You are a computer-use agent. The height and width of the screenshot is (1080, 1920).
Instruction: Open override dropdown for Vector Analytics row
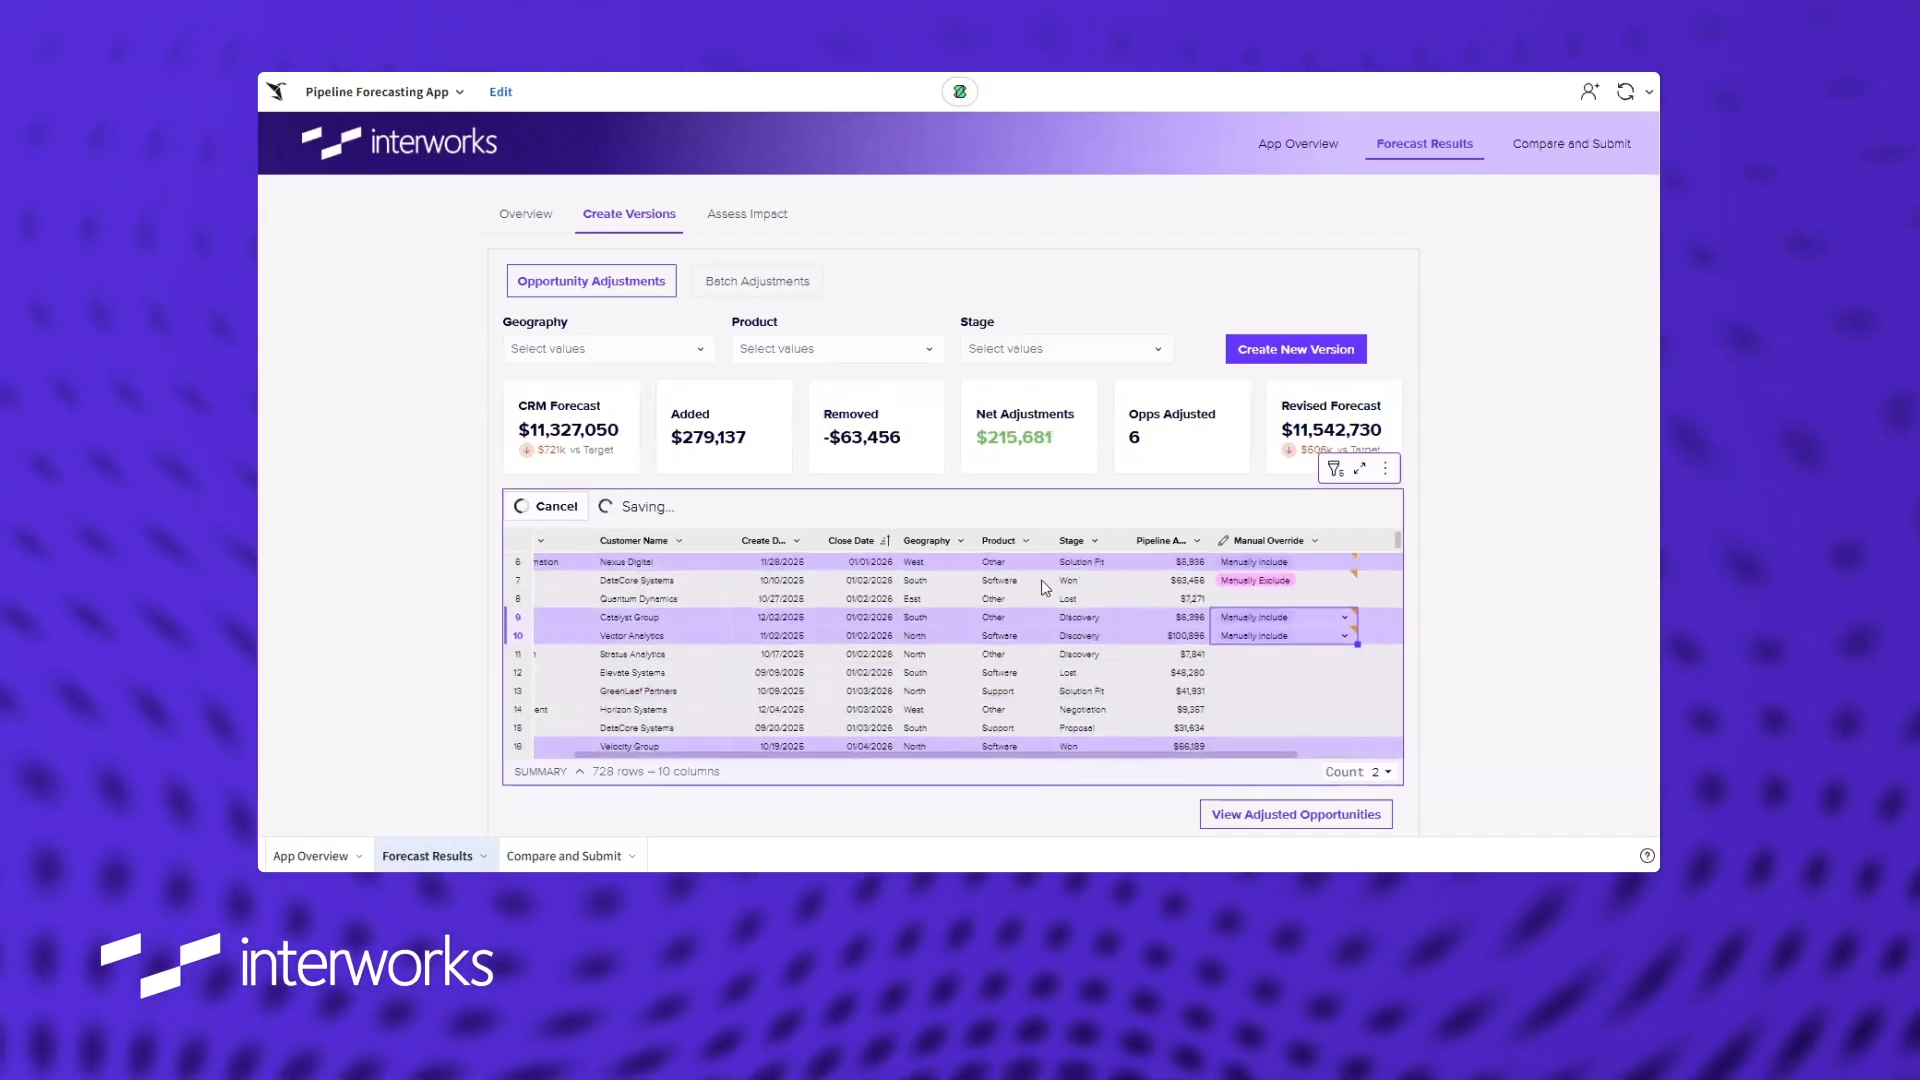(1345, 636)
